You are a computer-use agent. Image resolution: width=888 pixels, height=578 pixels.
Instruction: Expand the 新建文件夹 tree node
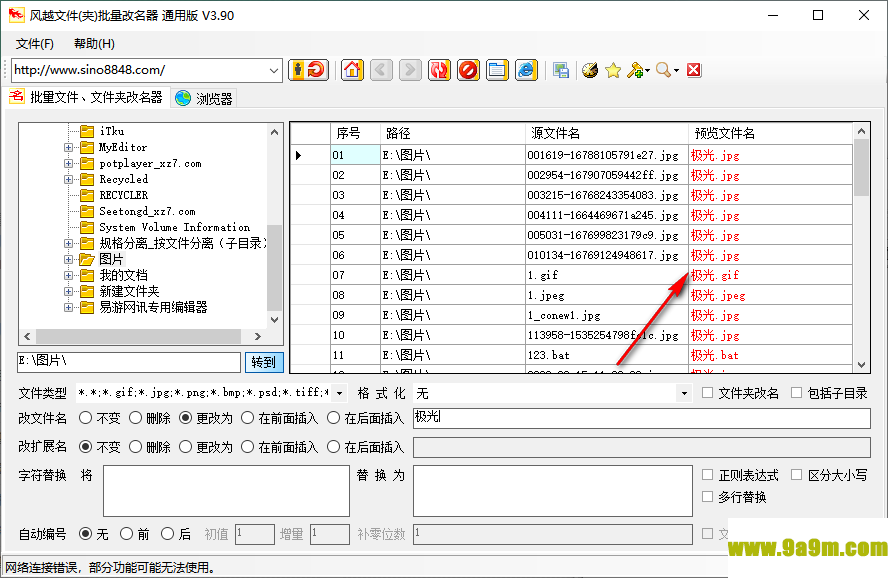coord(69,292)
